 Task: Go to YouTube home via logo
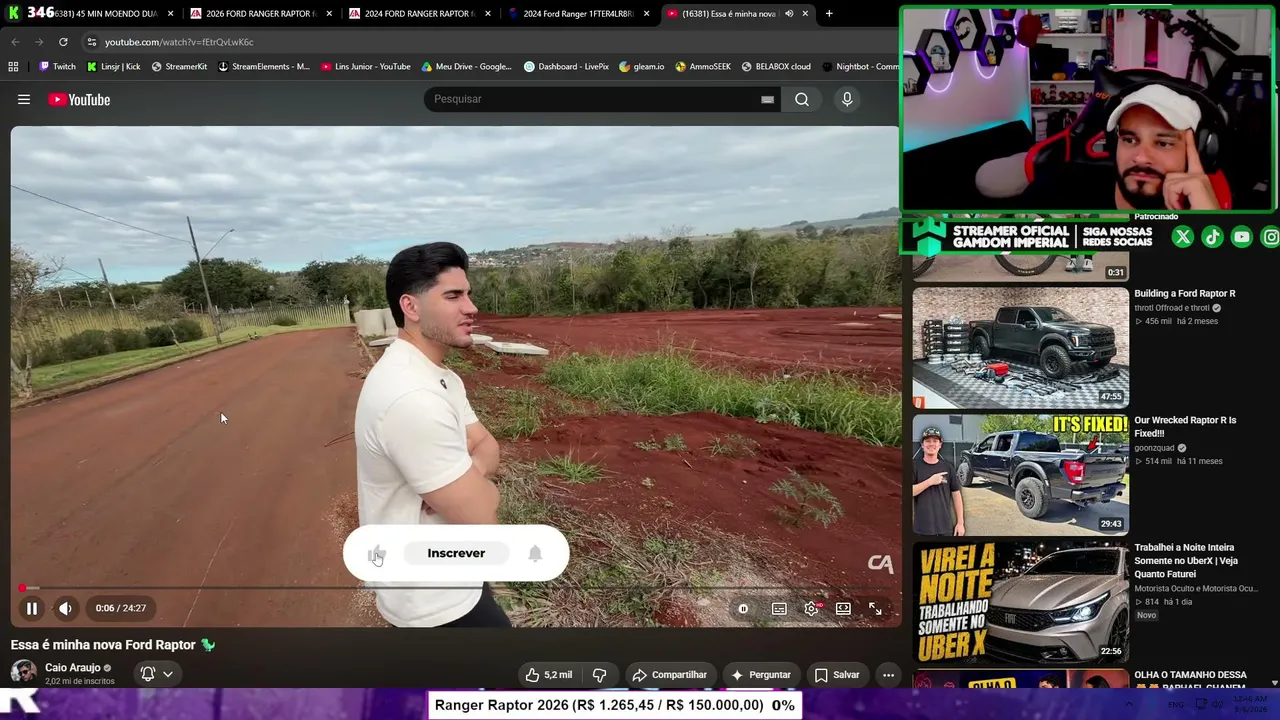pyautogui.click(x=79, y=99)
